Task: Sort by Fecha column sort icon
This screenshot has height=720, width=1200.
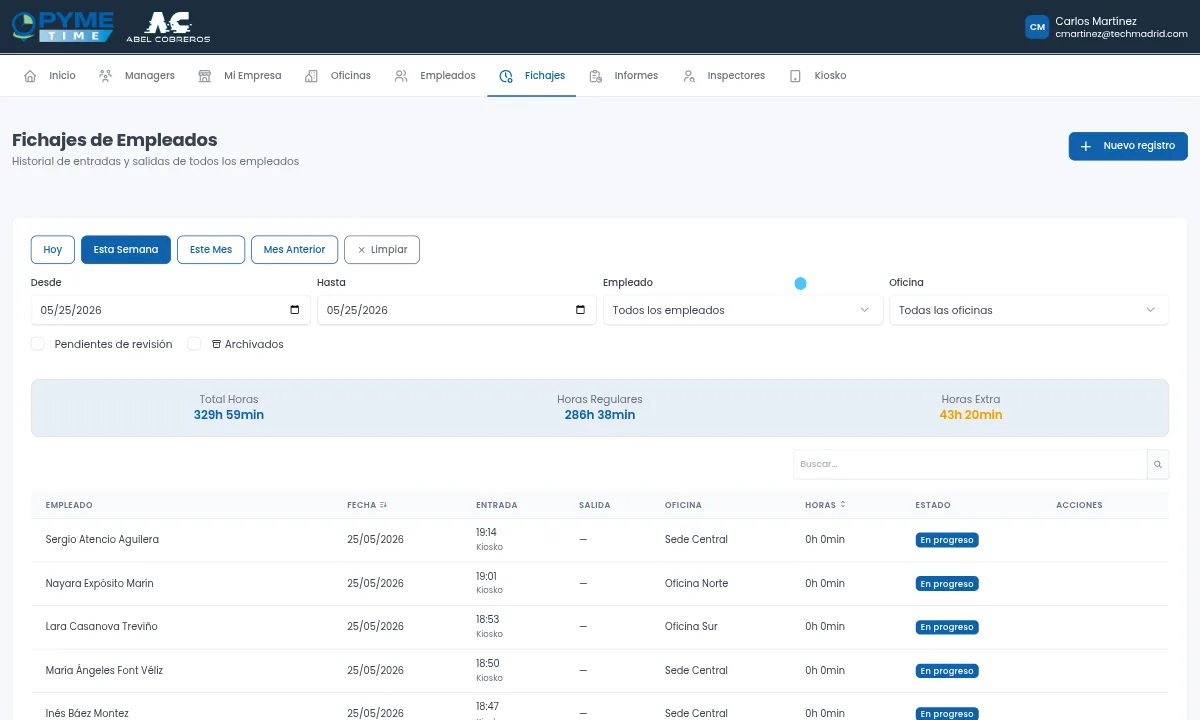Action: [x=383, y=505]
